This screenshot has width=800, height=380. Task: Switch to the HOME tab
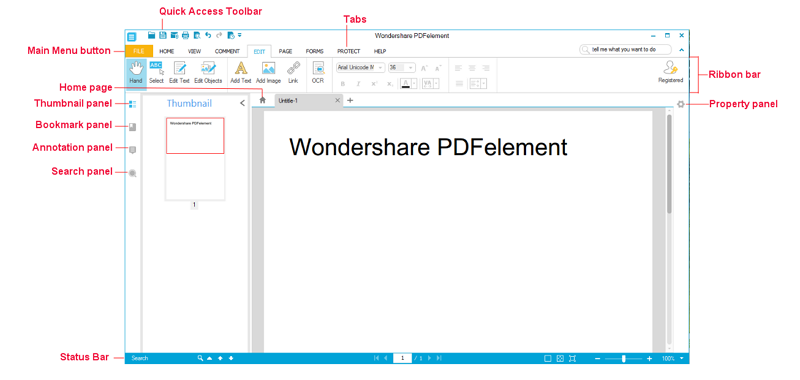(166, 51)
